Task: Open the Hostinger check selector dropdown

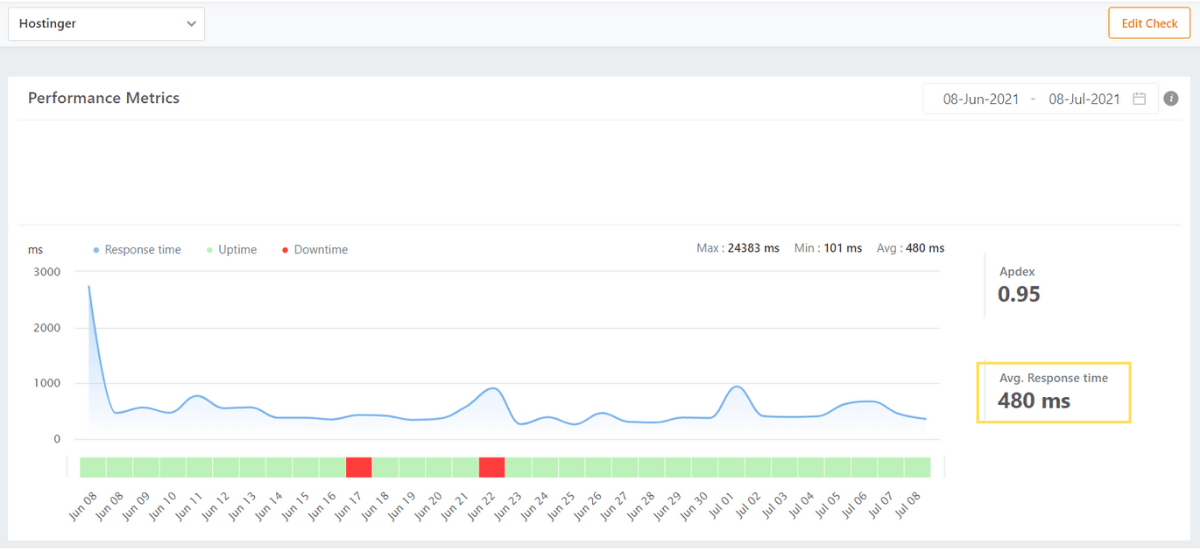Action: (106, 25)
